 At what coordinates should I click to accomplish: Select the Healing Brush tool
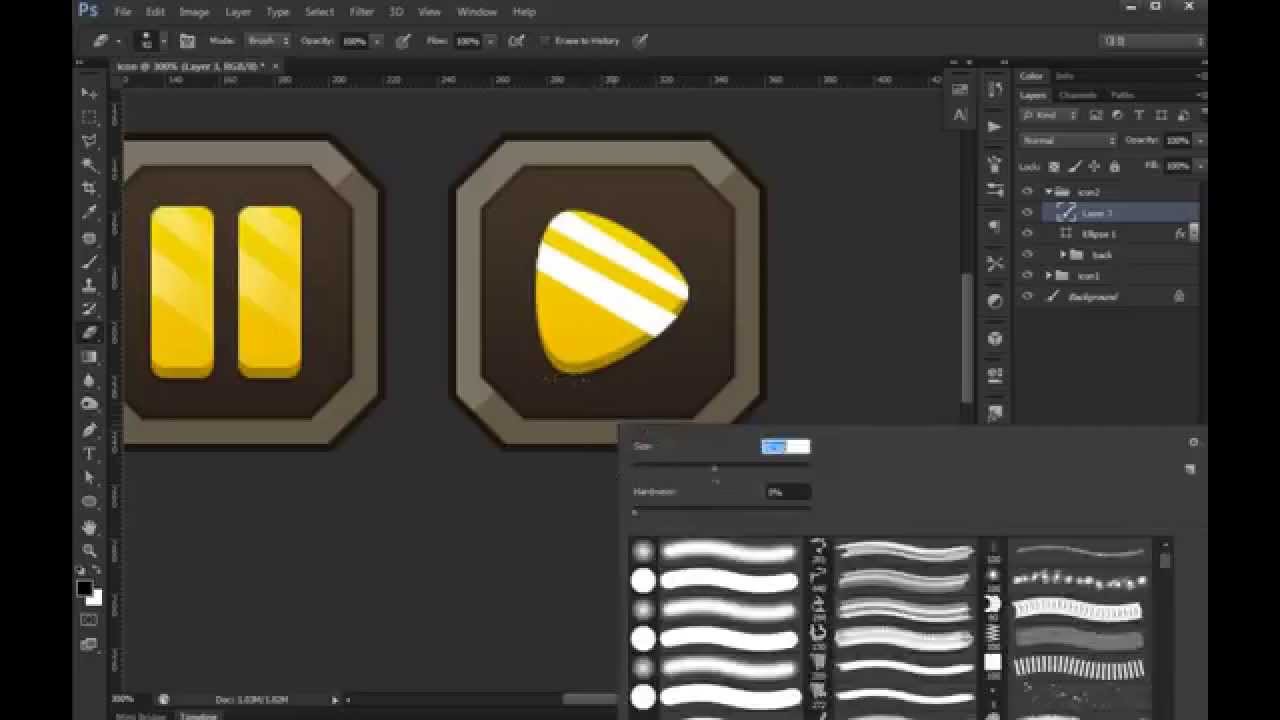click(x=90, y=238)
